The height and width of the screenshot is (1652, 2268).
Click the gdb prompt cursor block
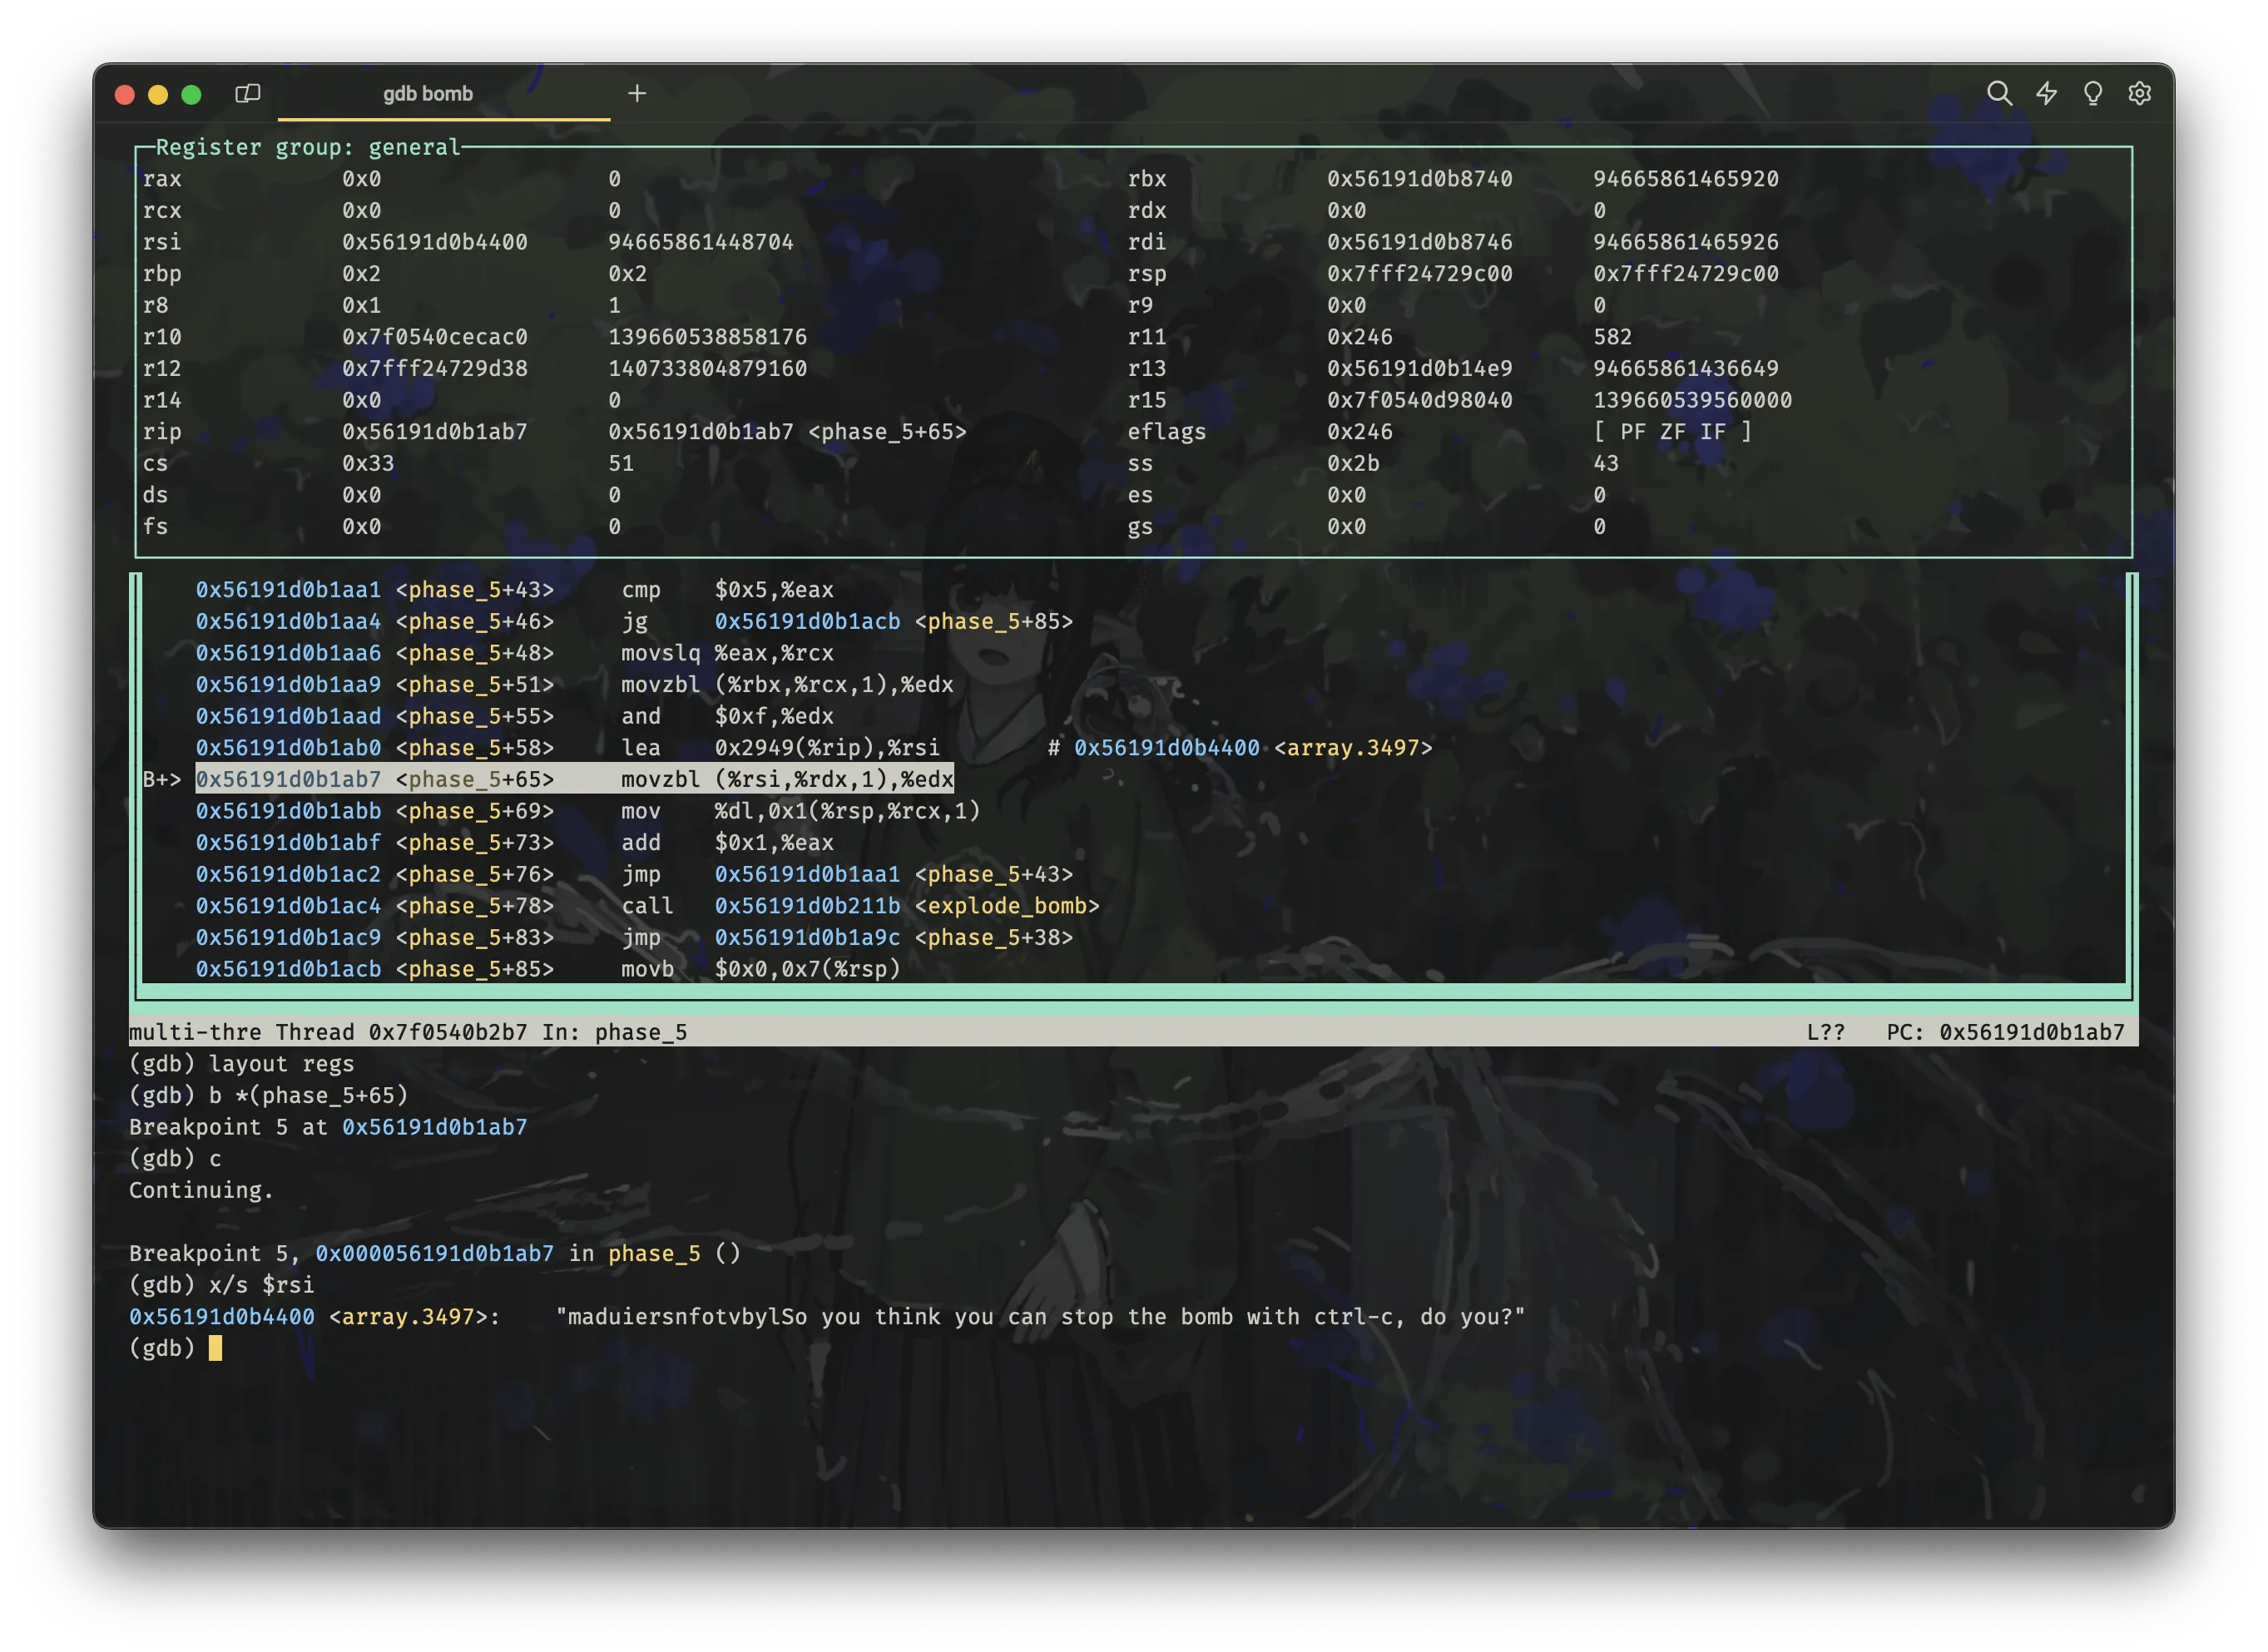(x=215, y=1349)
